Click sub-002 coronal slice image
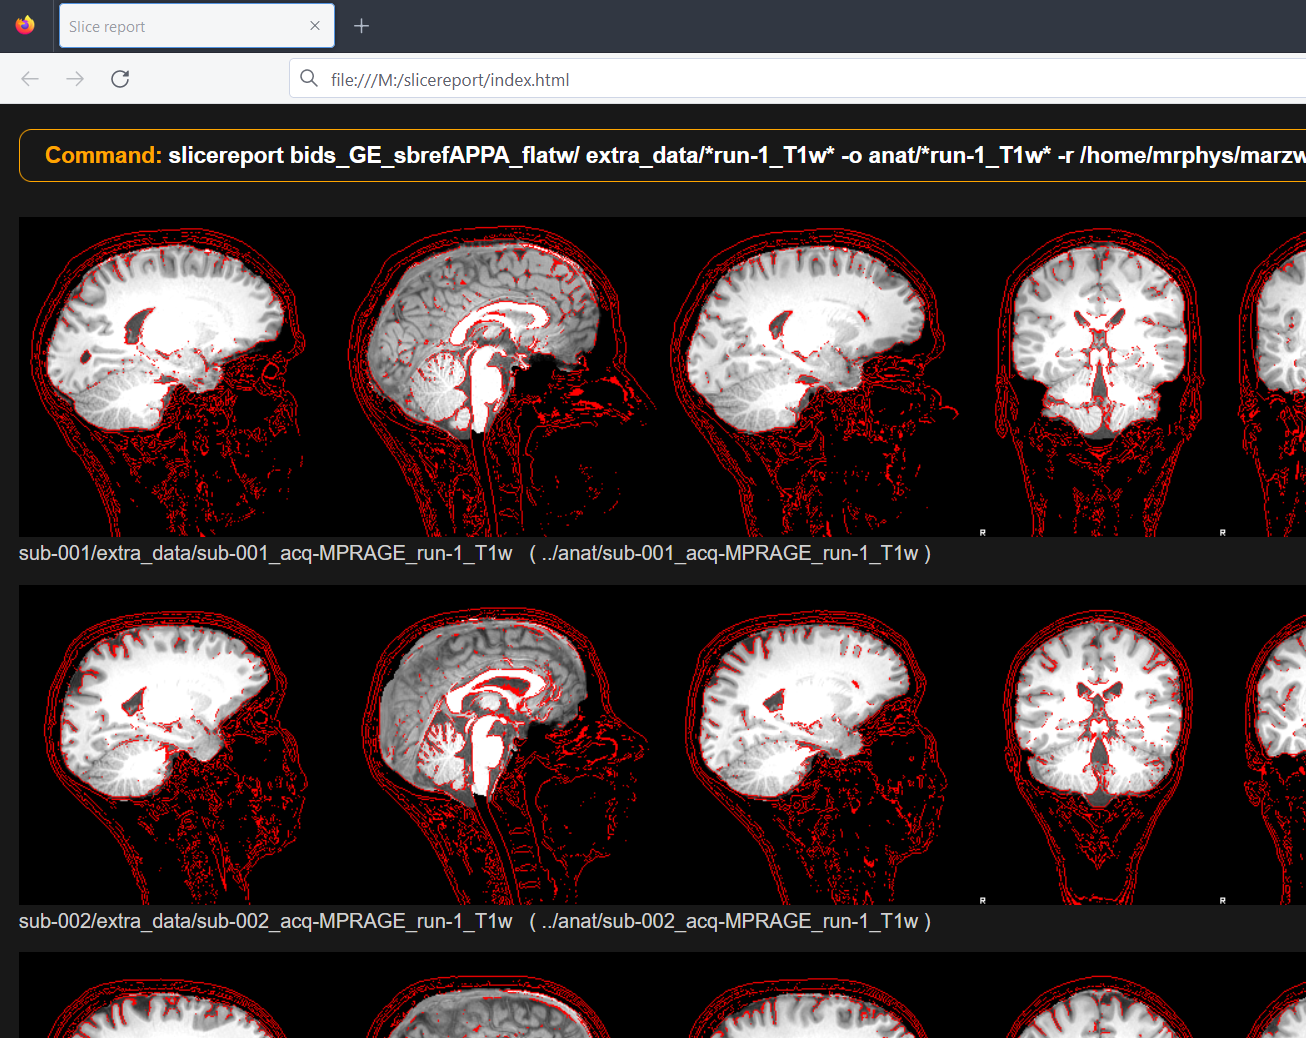Image resolution: width=1306 pixels, height=1038 pixels. [x=1099, y=746]
